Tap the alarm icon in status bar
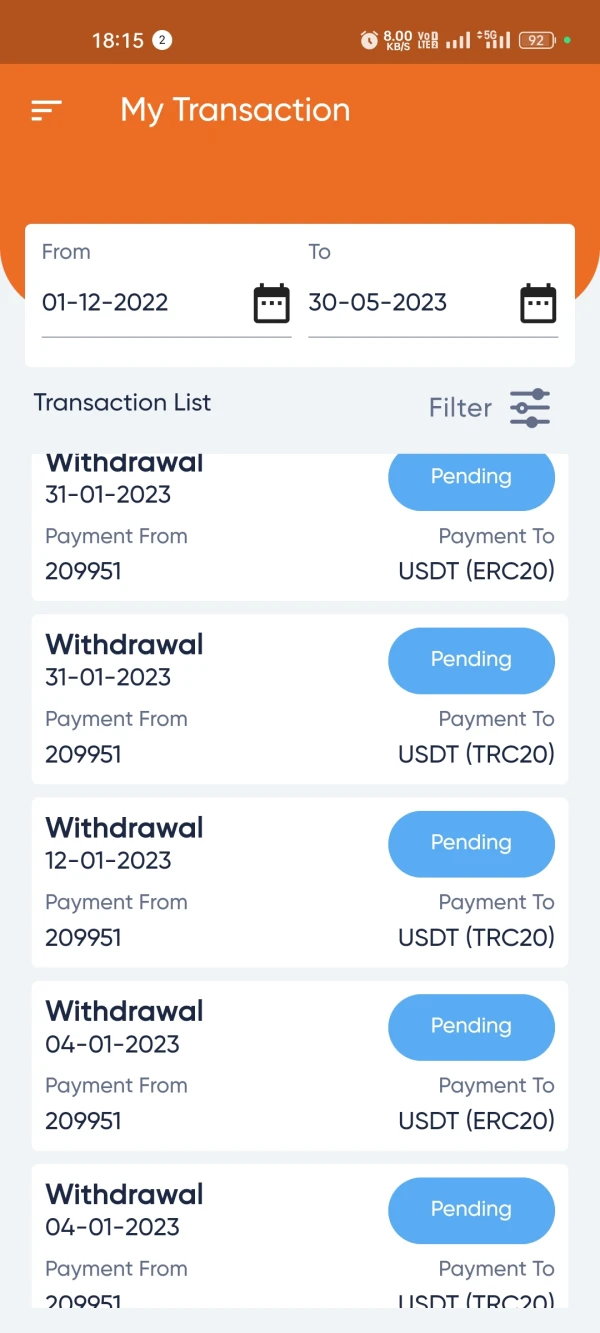This screenshot has width=600, height=1333. pyautogui.click(x=369, y=40)
